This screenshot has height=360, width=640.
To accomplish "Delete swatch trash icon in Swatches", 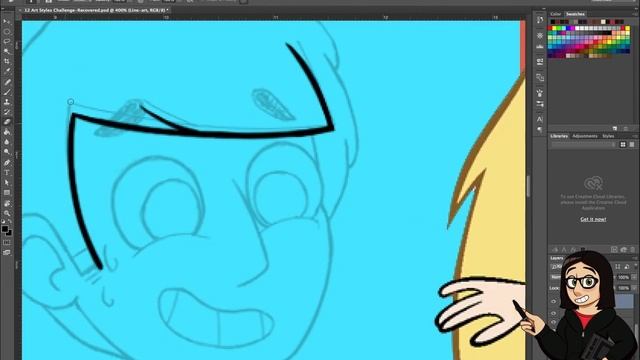I will click(625, 128).
